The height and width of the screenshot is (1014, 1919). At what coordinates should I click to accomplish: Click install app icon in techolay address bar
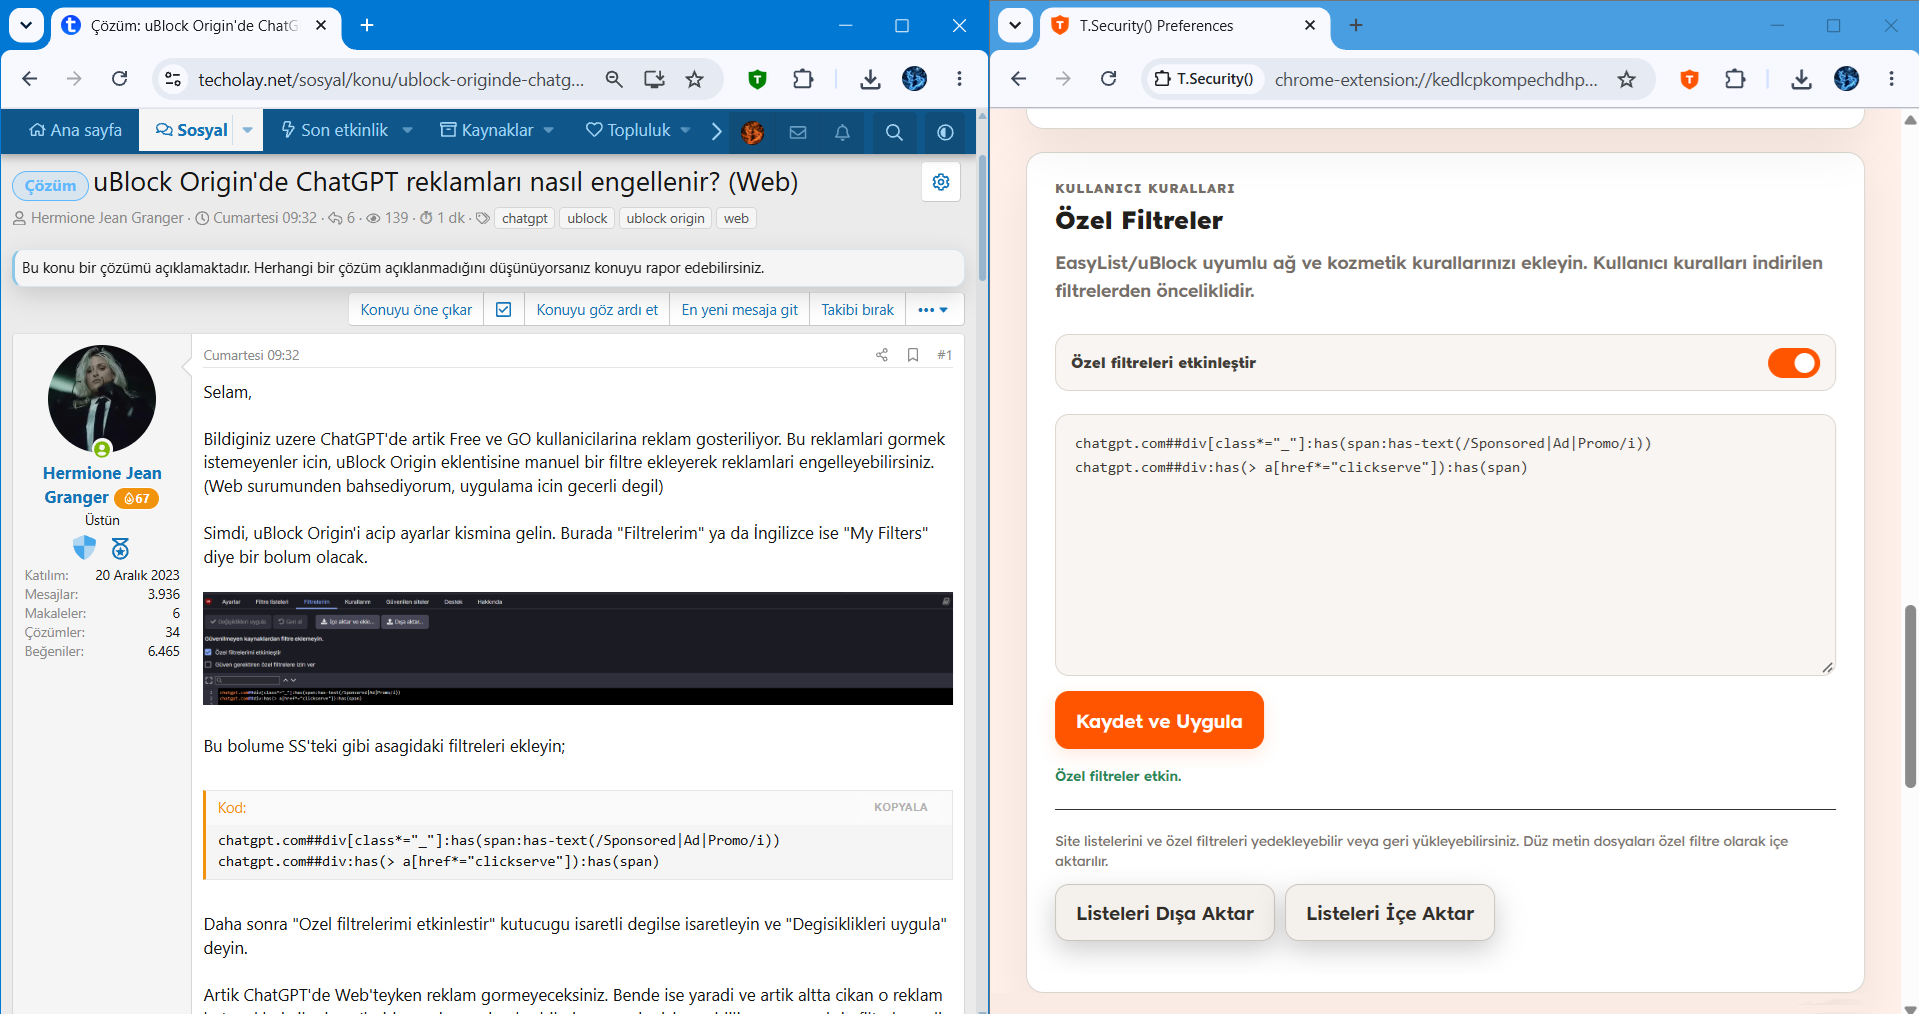click(654, 79)
